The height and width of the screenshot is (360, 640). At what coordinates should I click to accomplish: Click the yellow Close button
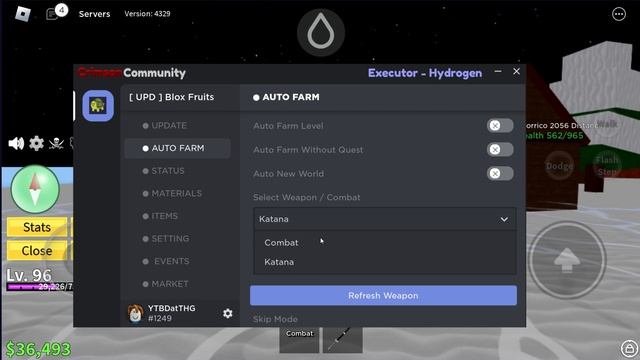coord(37,251)
